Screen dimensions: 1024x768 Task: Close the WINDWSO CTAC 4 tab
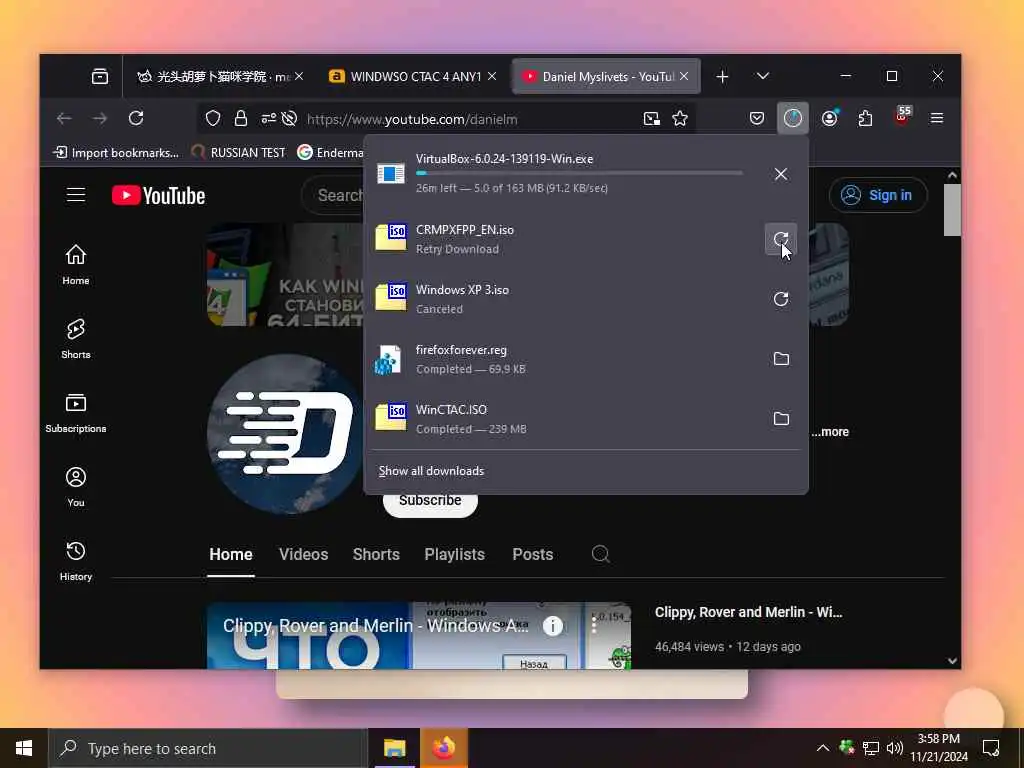[x=492, y=76]
